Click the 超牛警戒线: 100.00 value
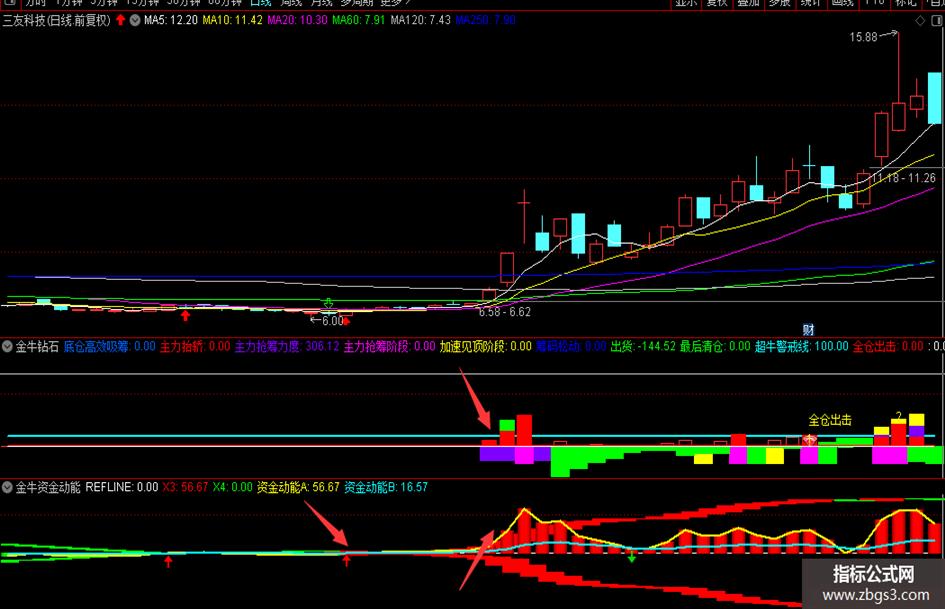 pyautogui.click(x=802, y=346)
